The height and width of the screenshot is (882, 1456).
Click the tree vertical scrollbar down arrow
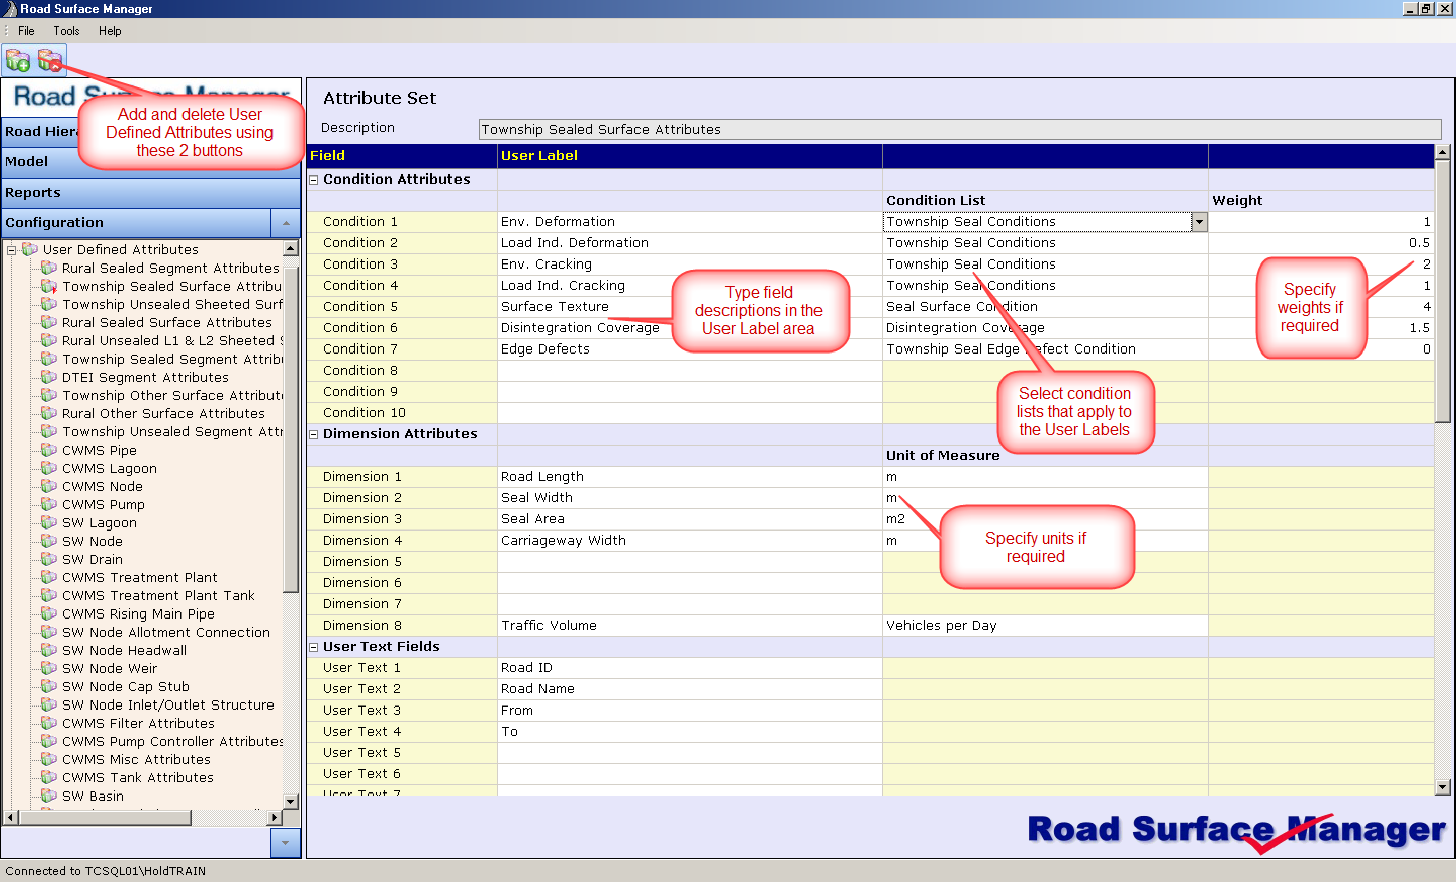(291, 801)
